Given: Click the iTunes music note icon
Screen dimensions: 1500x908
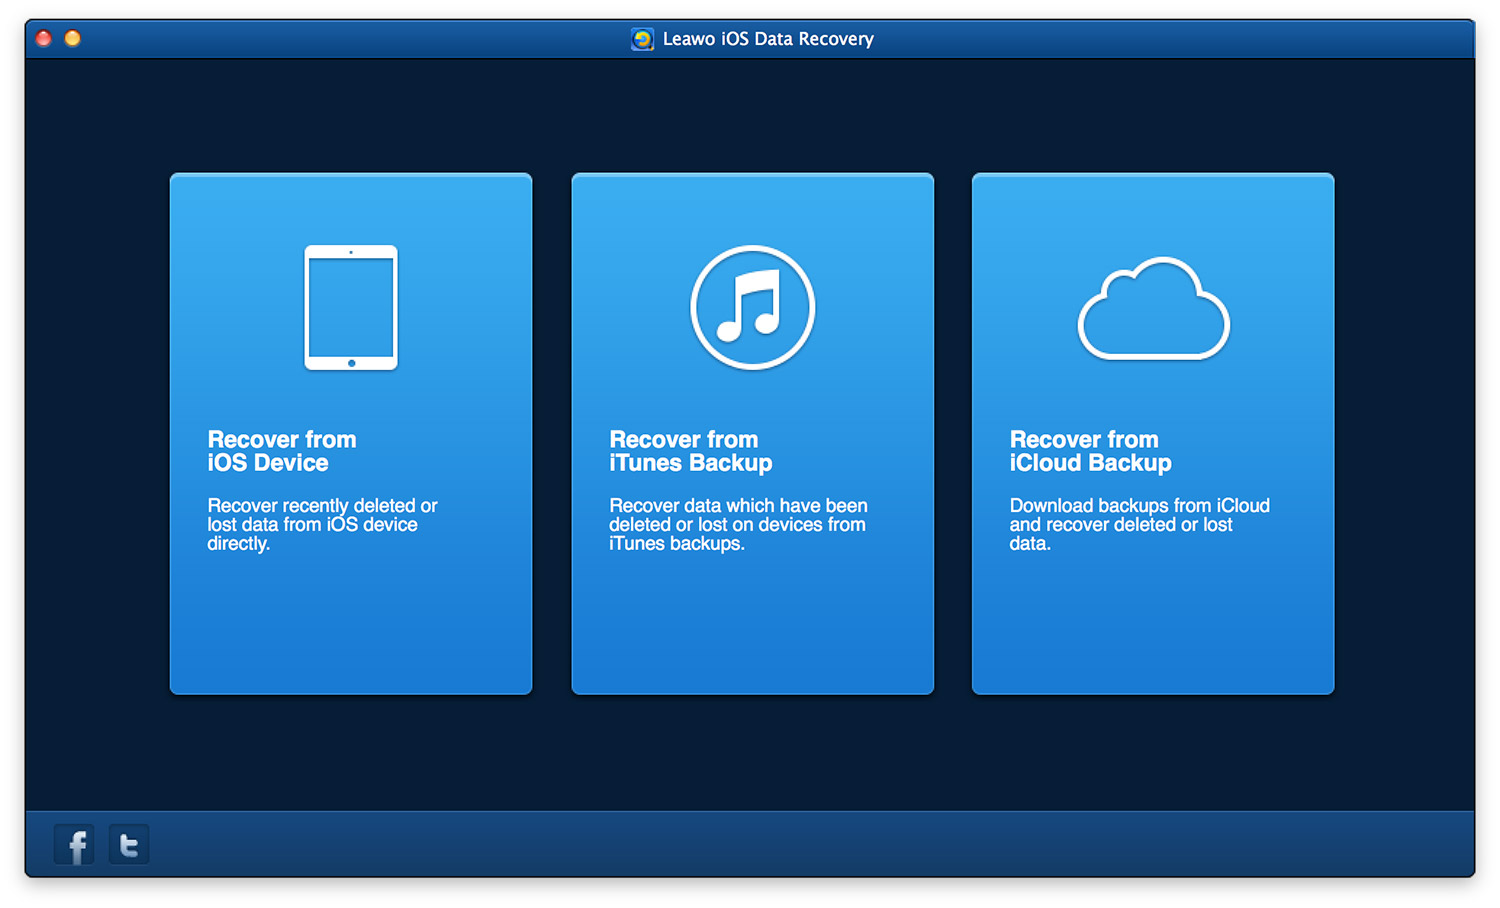Looking at the screenshot, I should [x=752, y=308].
